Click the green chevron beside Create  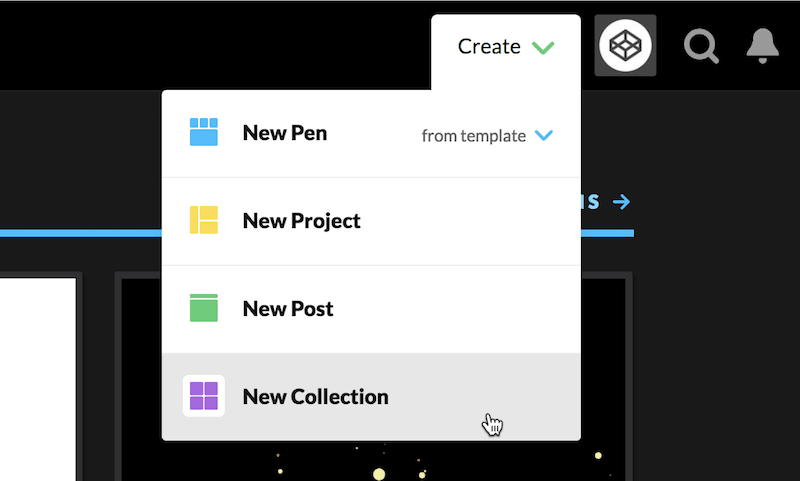click(x=543, y=47)
